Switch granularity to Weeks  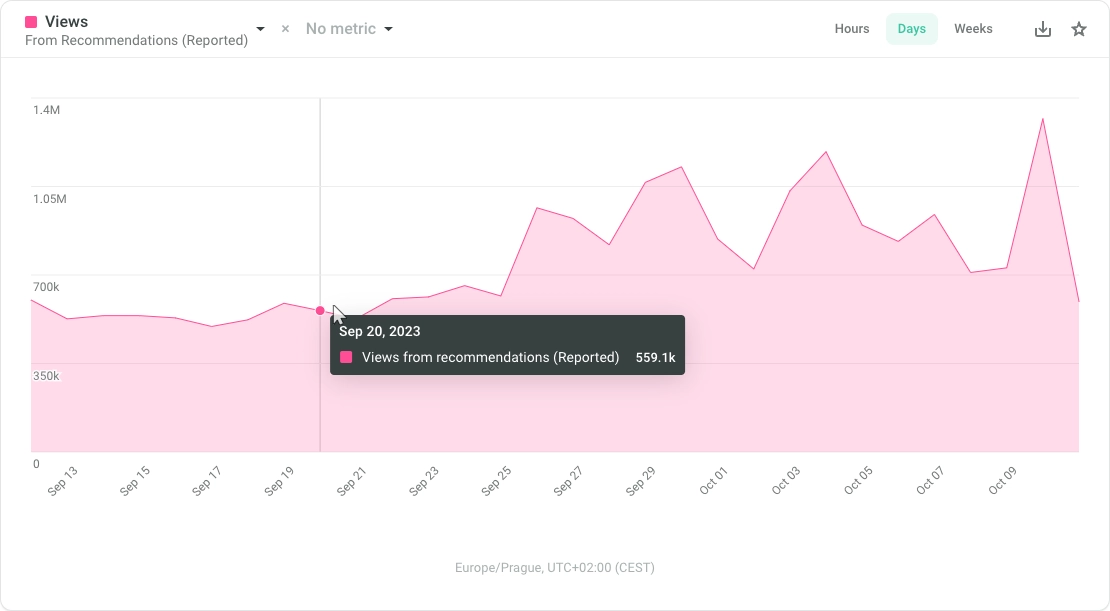click(973, 29)
